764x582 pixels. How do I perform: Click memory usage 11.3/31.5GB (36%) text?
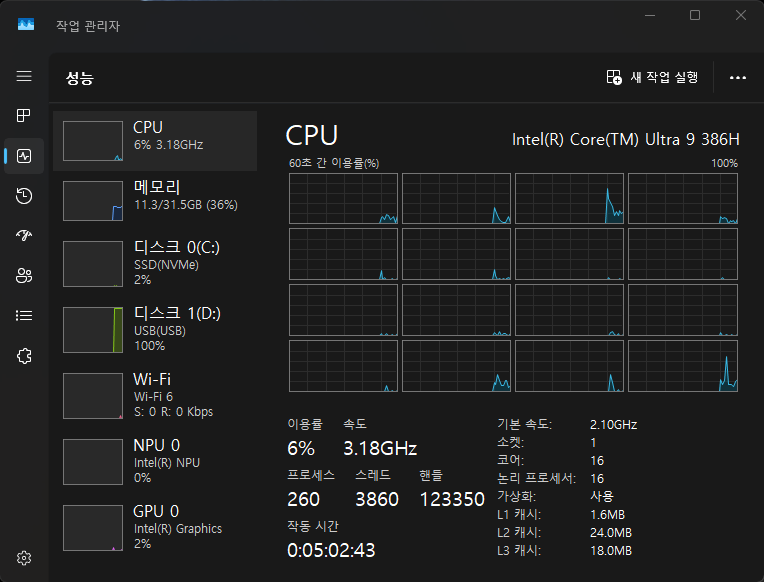coord(186,205)
